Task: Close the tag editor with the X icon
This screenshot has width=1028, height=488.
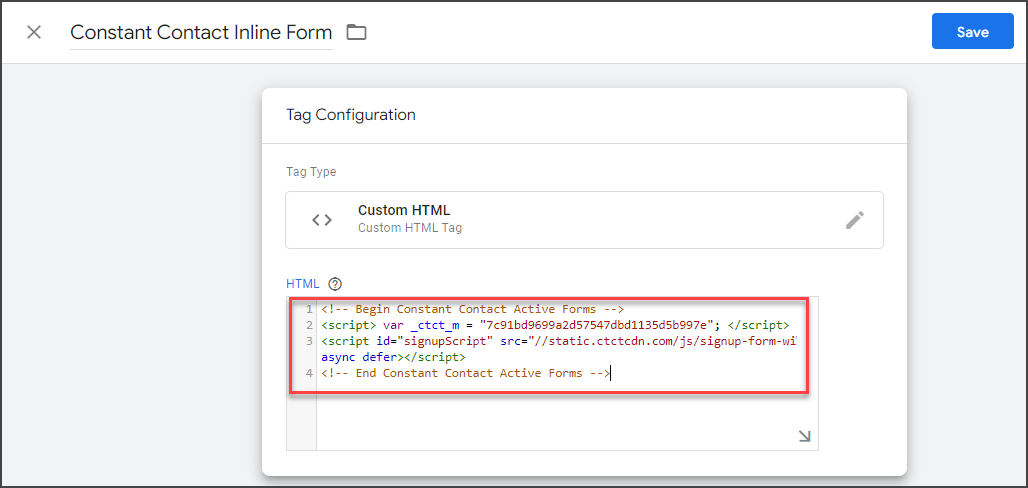Action: point(34,32)
